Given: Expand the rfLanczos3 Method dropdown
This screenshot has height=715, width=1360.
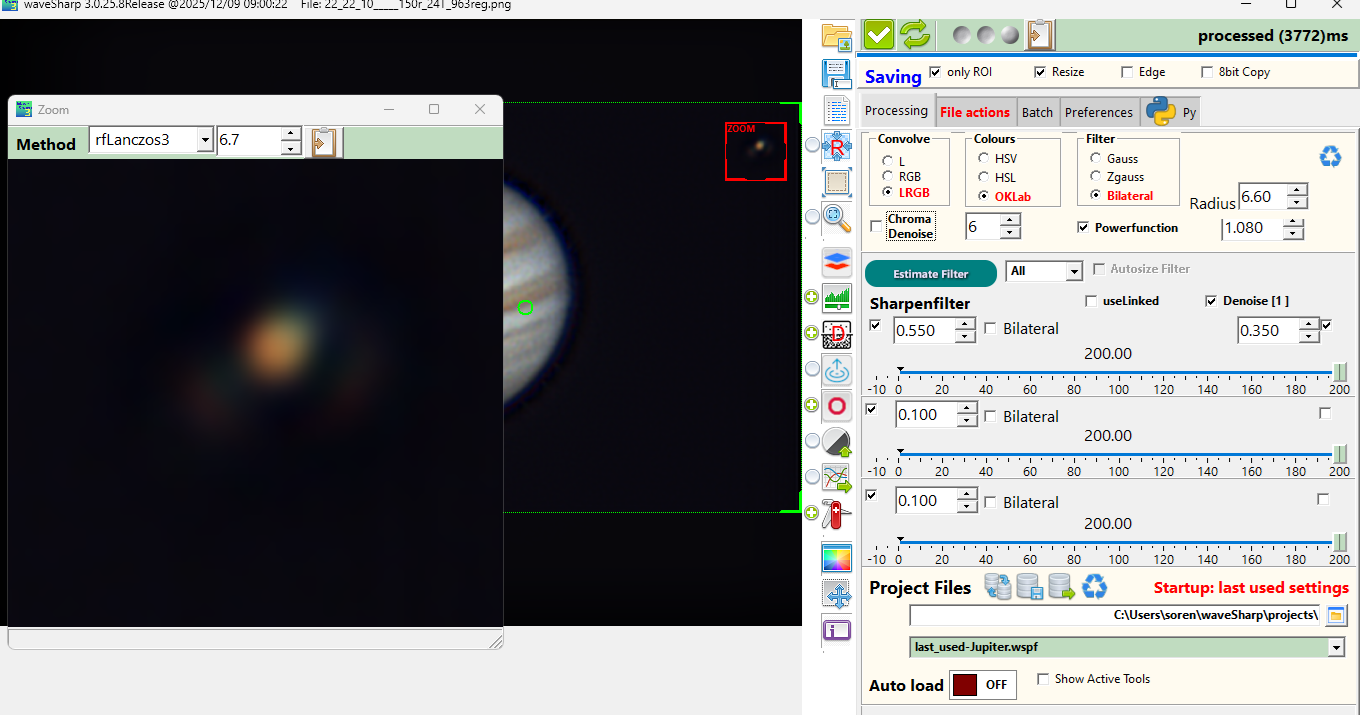Looking at the screenshot, I should [204, 141].
